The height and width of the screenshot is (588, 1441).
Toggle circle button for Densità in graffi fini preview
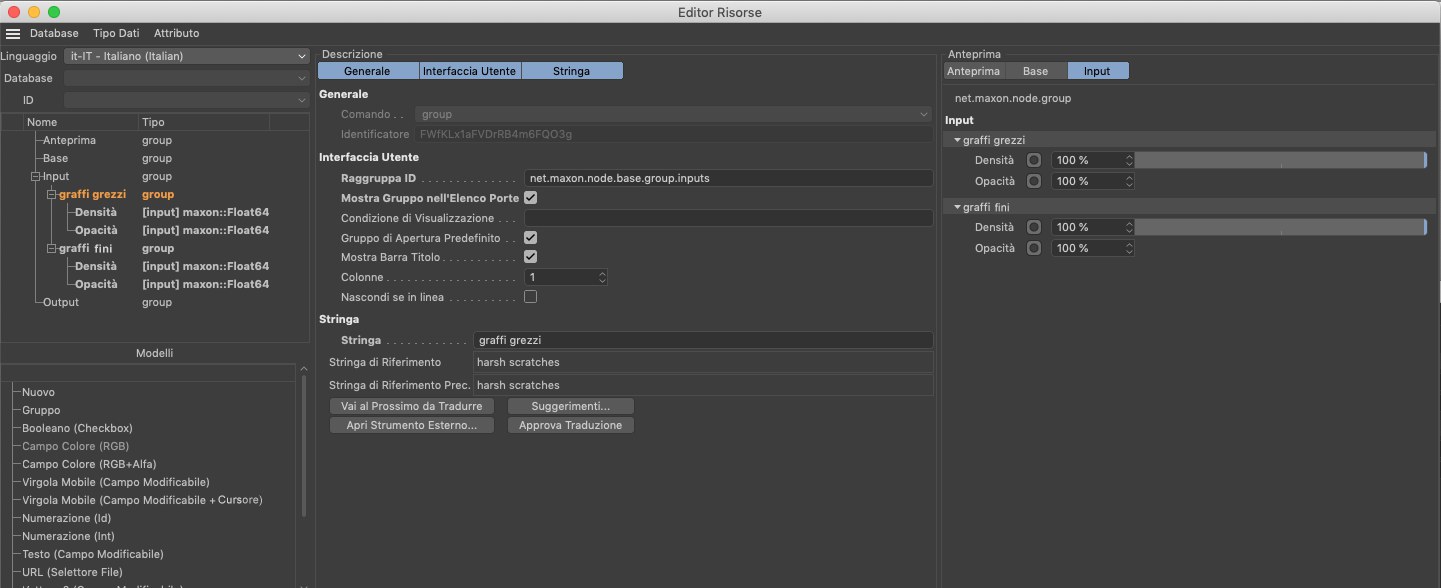[1034, 227]
